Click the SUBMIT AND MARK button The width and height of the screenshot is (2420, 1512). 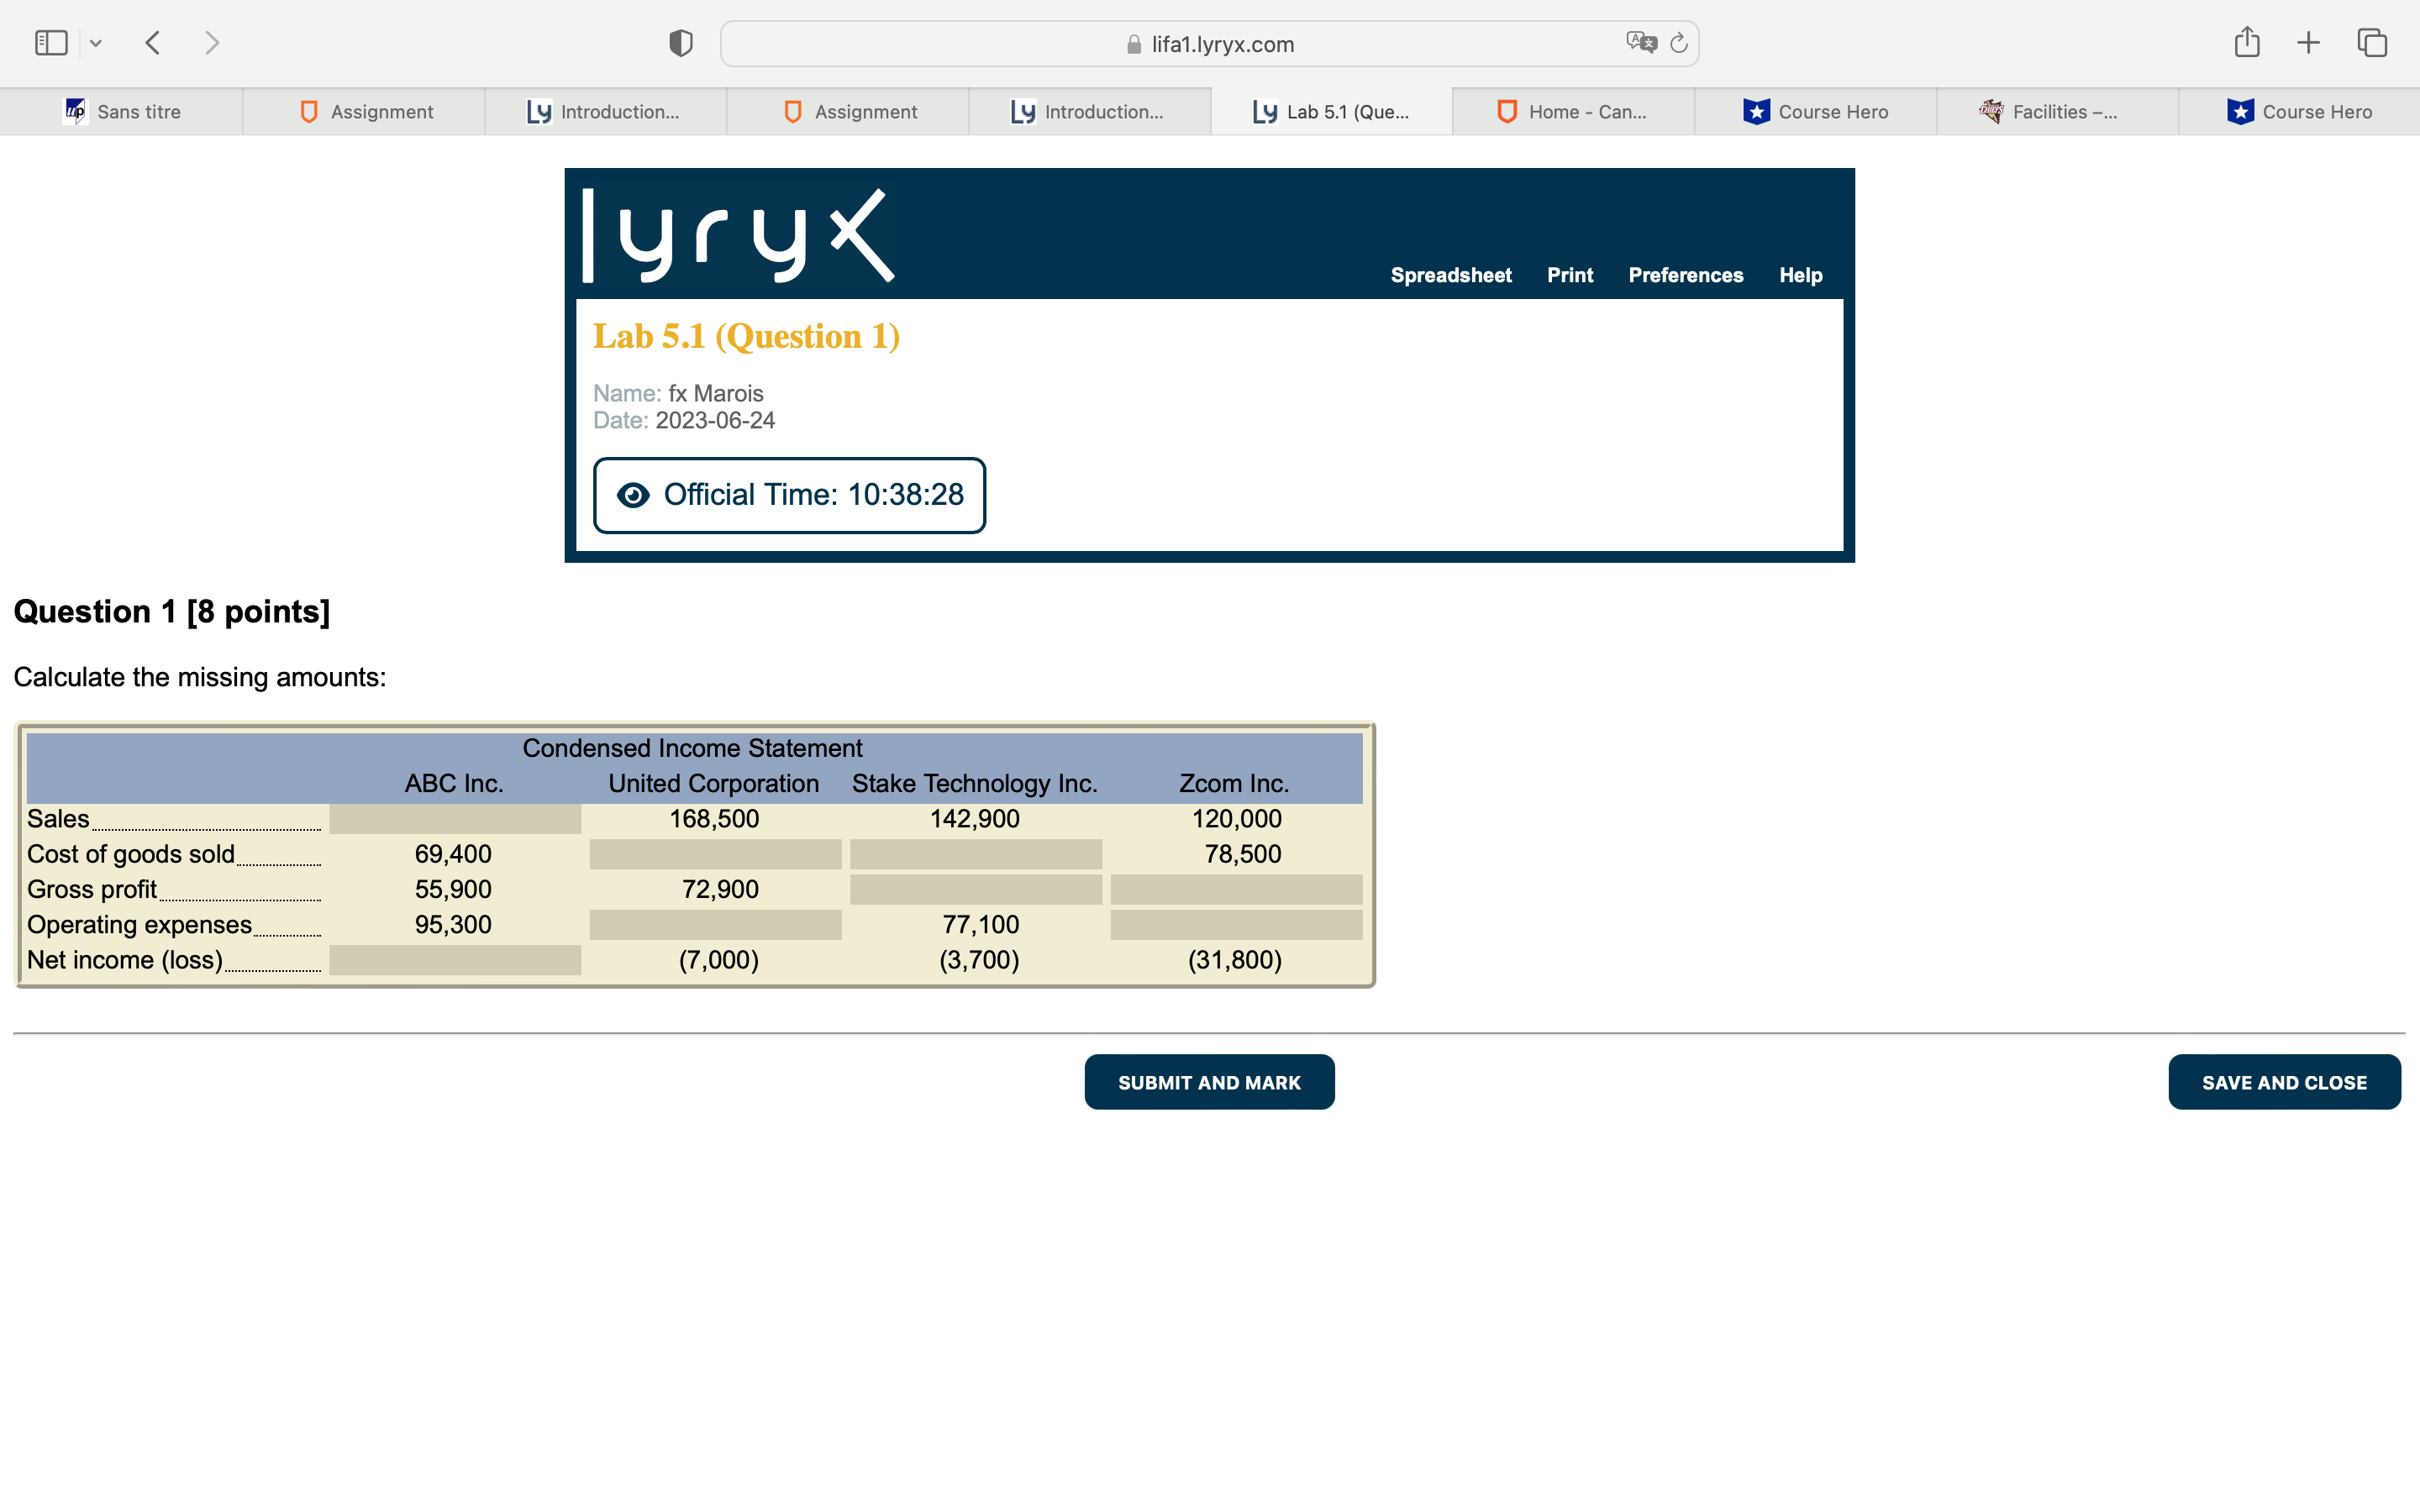pyautogui.click(x=1208, y=1081)
